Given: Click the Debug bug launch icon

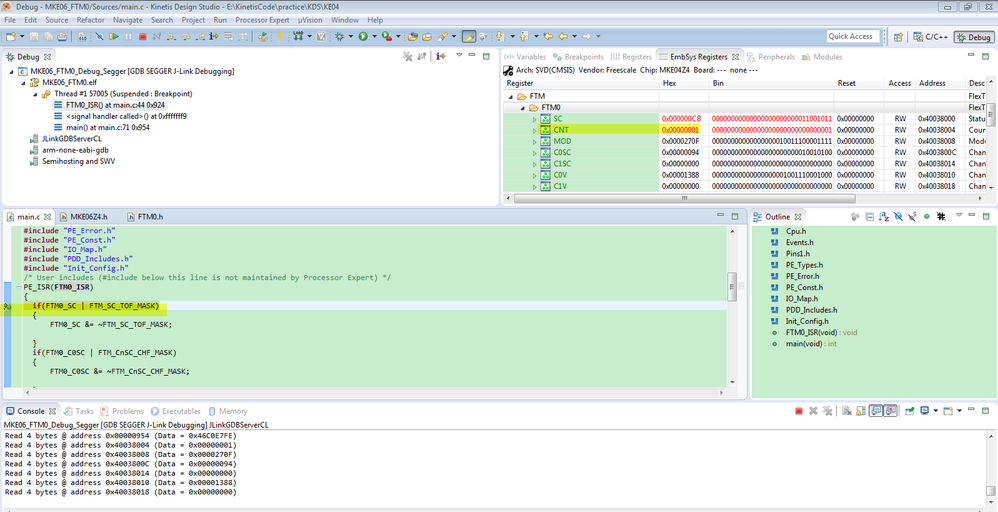Looking at the screenshot, I should pos(339,36).
